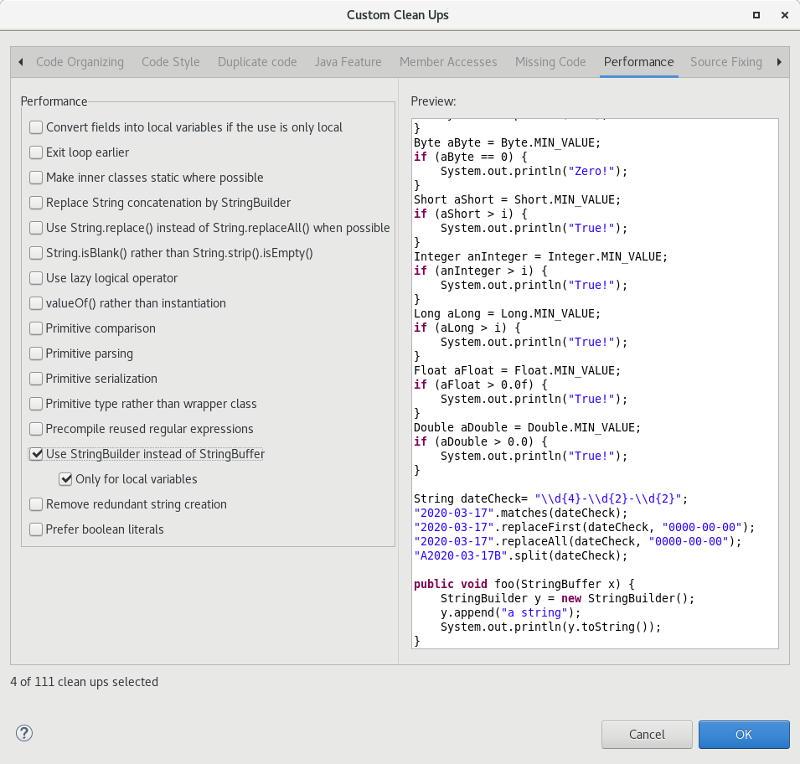Click 'public void foo(StringBuffer x) {' line
Viewport: 800px width, 764px height.
pyautogui.click(x=524, y=584)
